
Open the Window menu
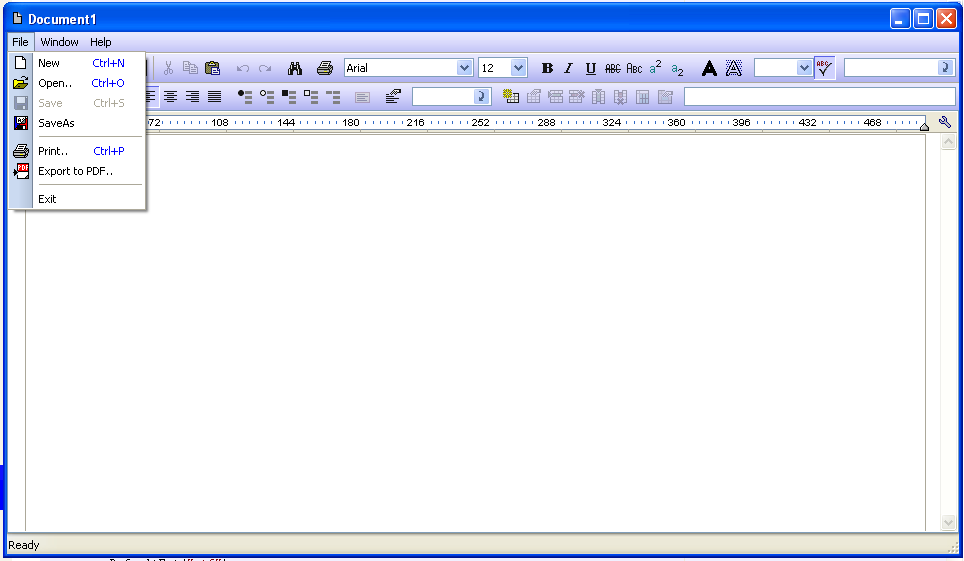[59, 42]
